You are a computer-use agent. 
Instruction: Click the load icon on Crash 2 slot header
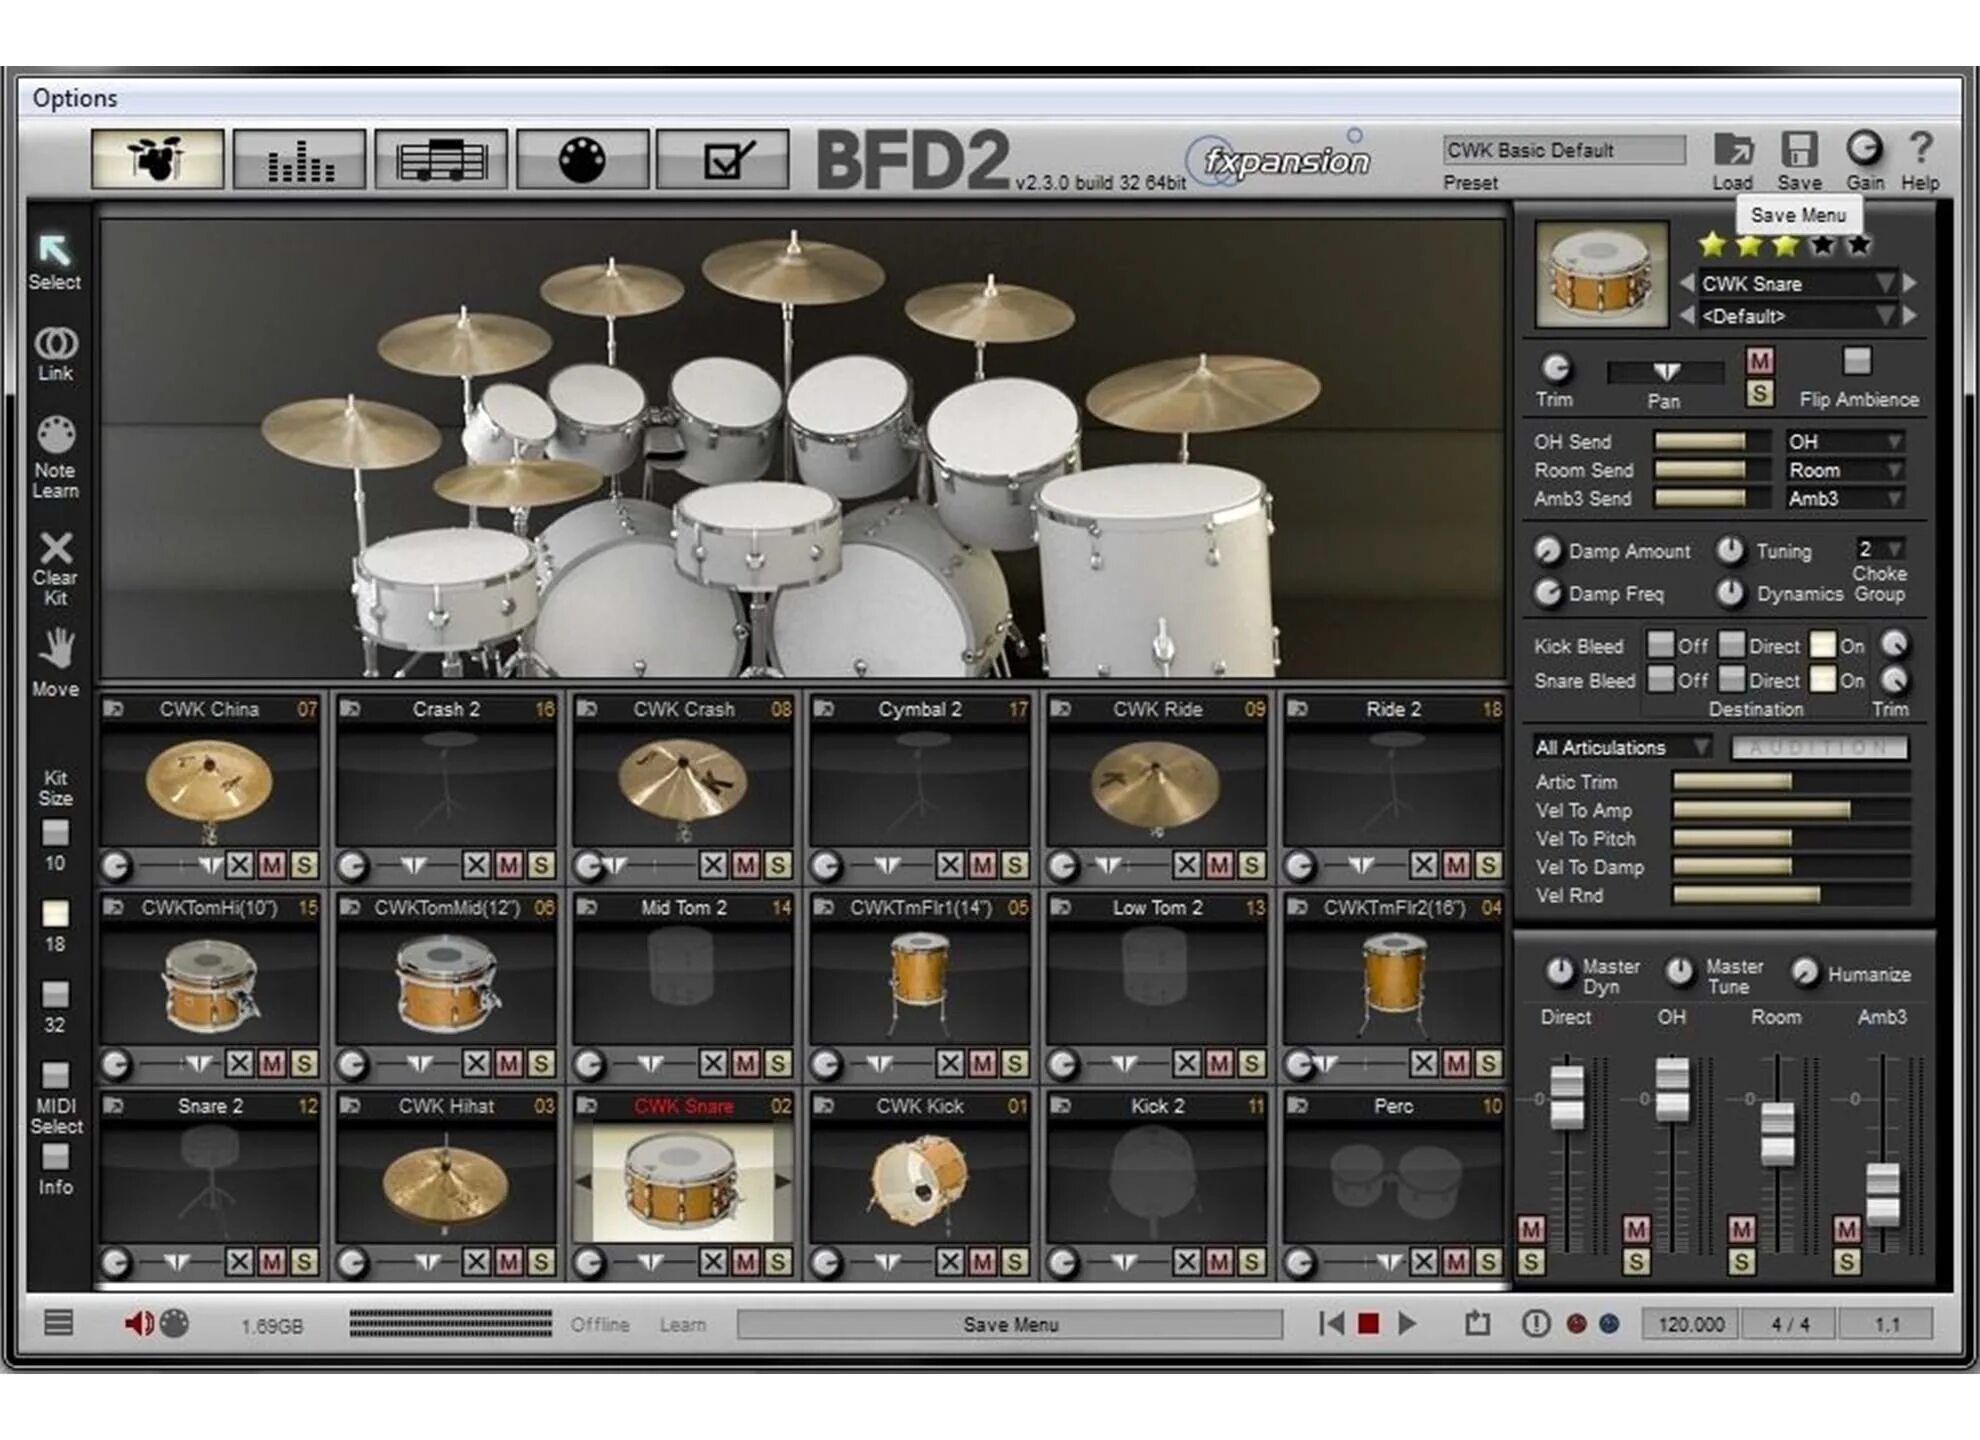(x=350, y=709)
